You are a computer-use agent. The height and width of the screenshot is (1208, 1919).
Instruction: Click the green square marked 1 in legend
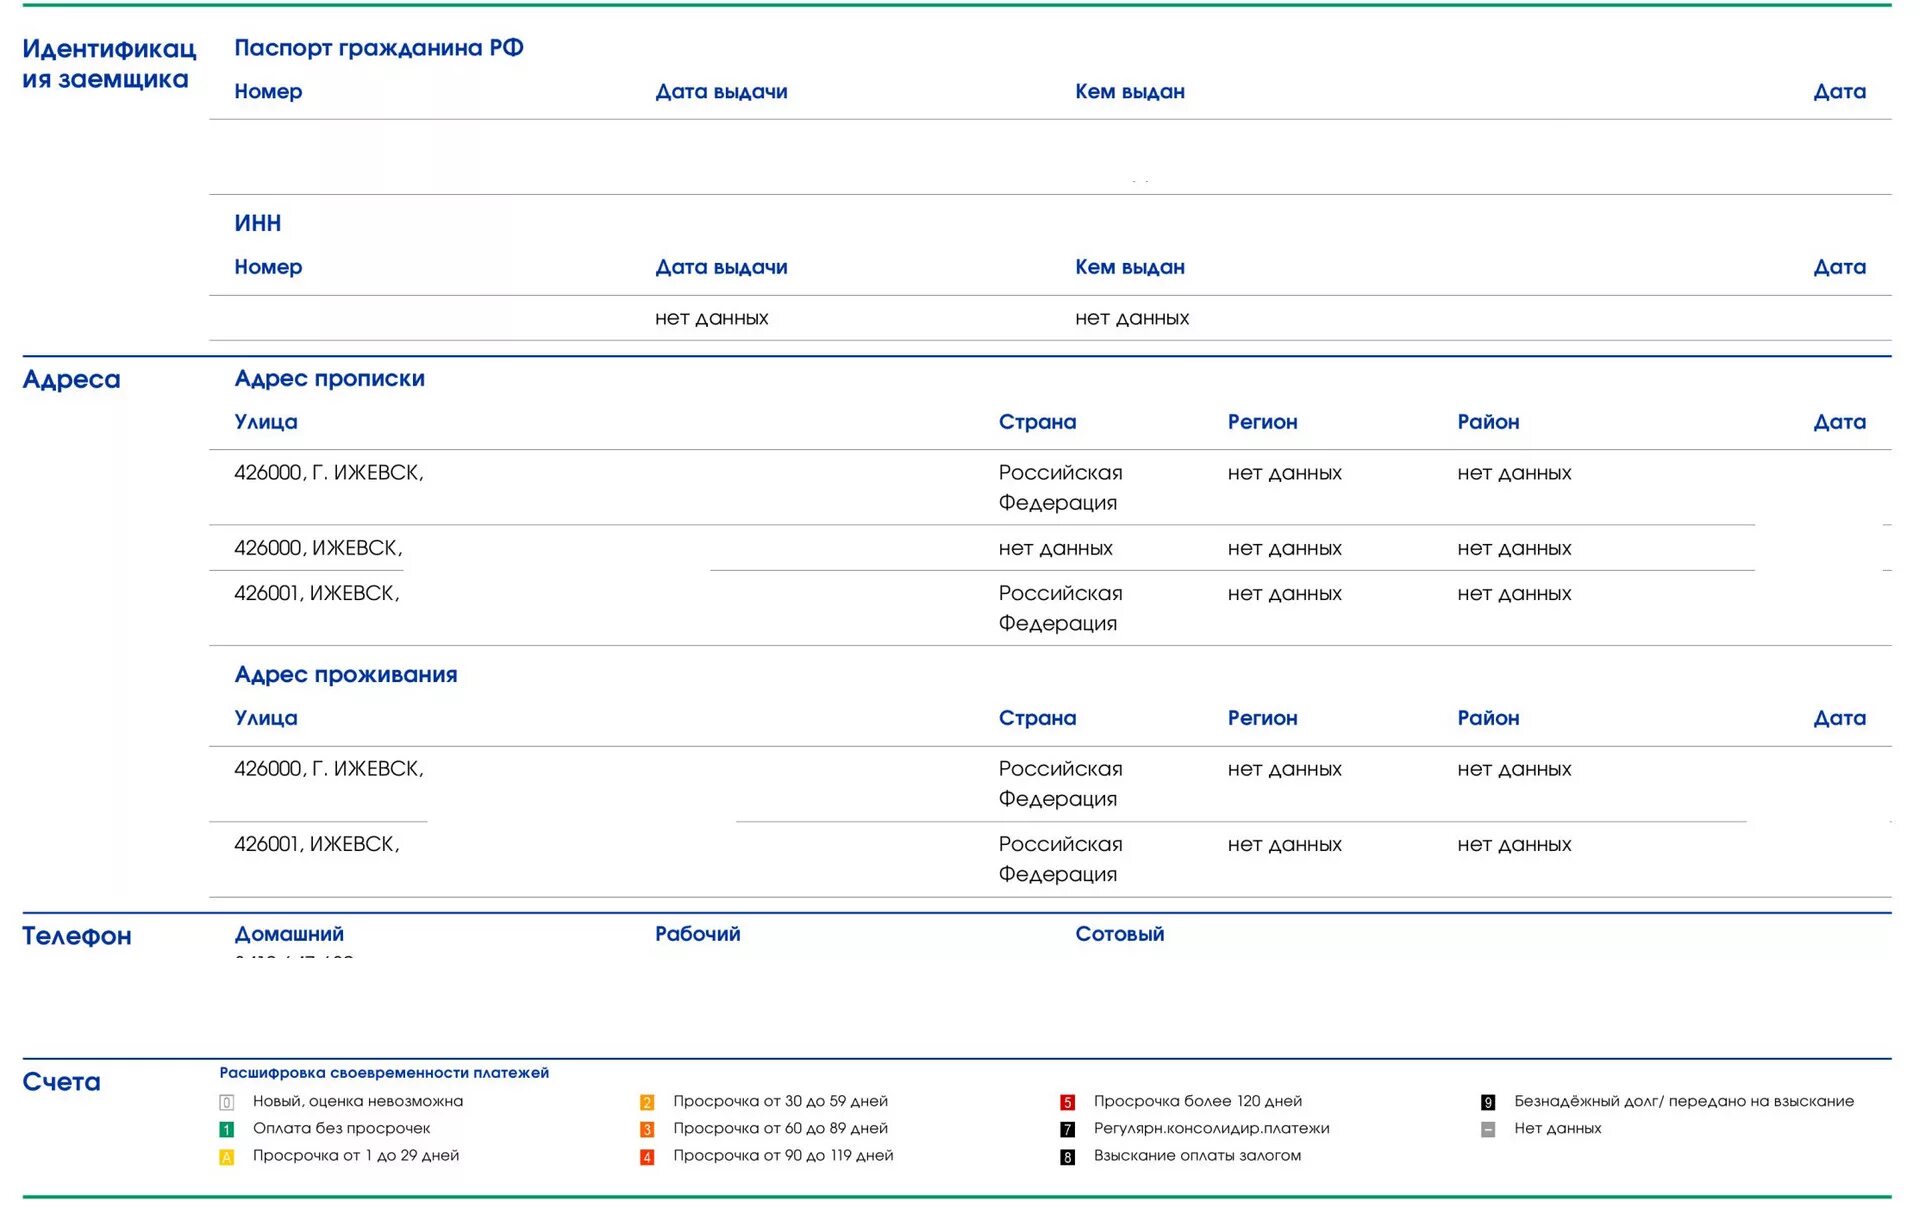point(227,1129)
